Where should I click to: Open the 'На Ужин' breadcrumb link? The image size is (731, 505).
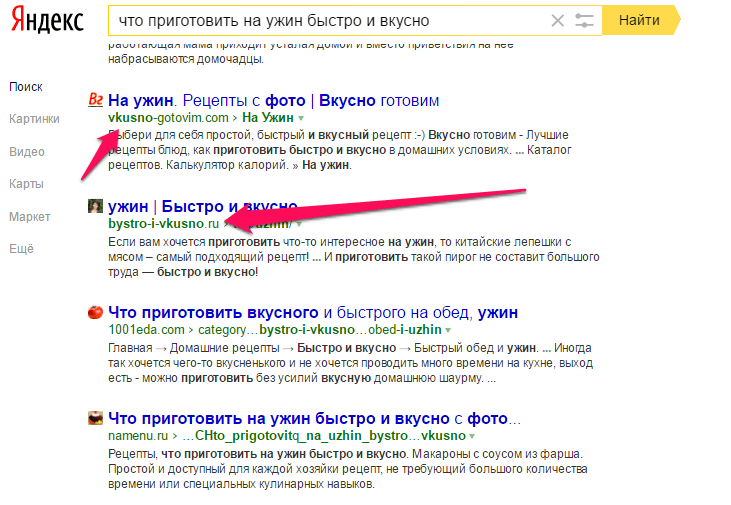(268, 118)
